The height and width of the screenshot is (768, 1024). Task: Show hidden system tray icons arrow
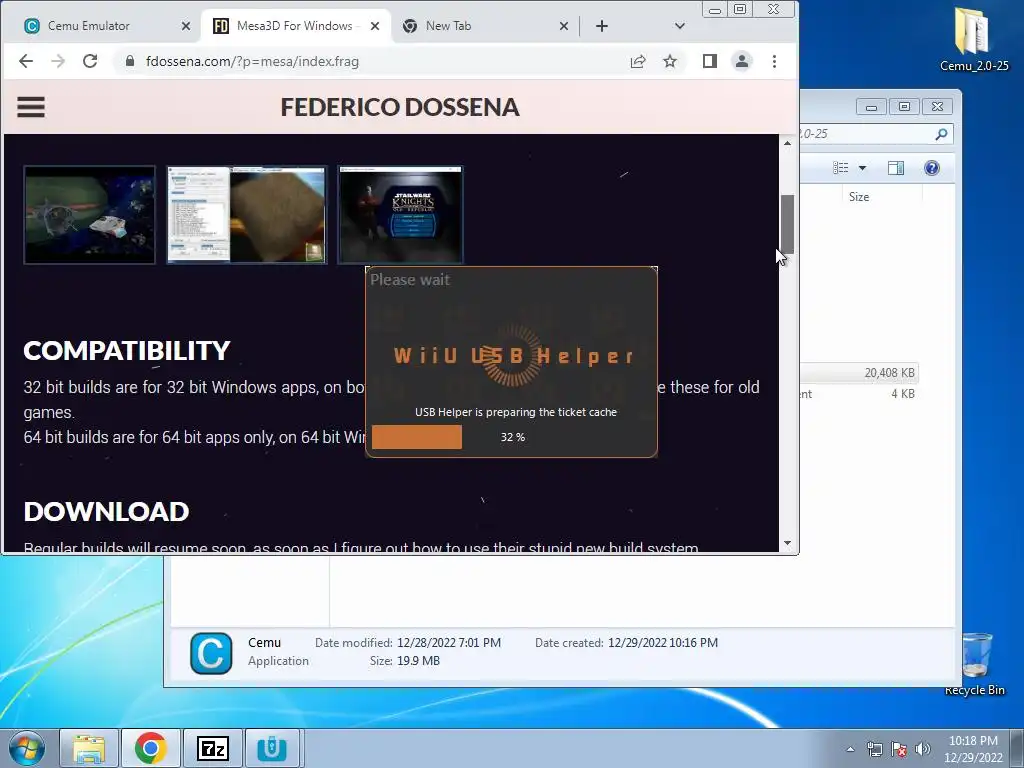pyautogui.click(x=850, y=749)
